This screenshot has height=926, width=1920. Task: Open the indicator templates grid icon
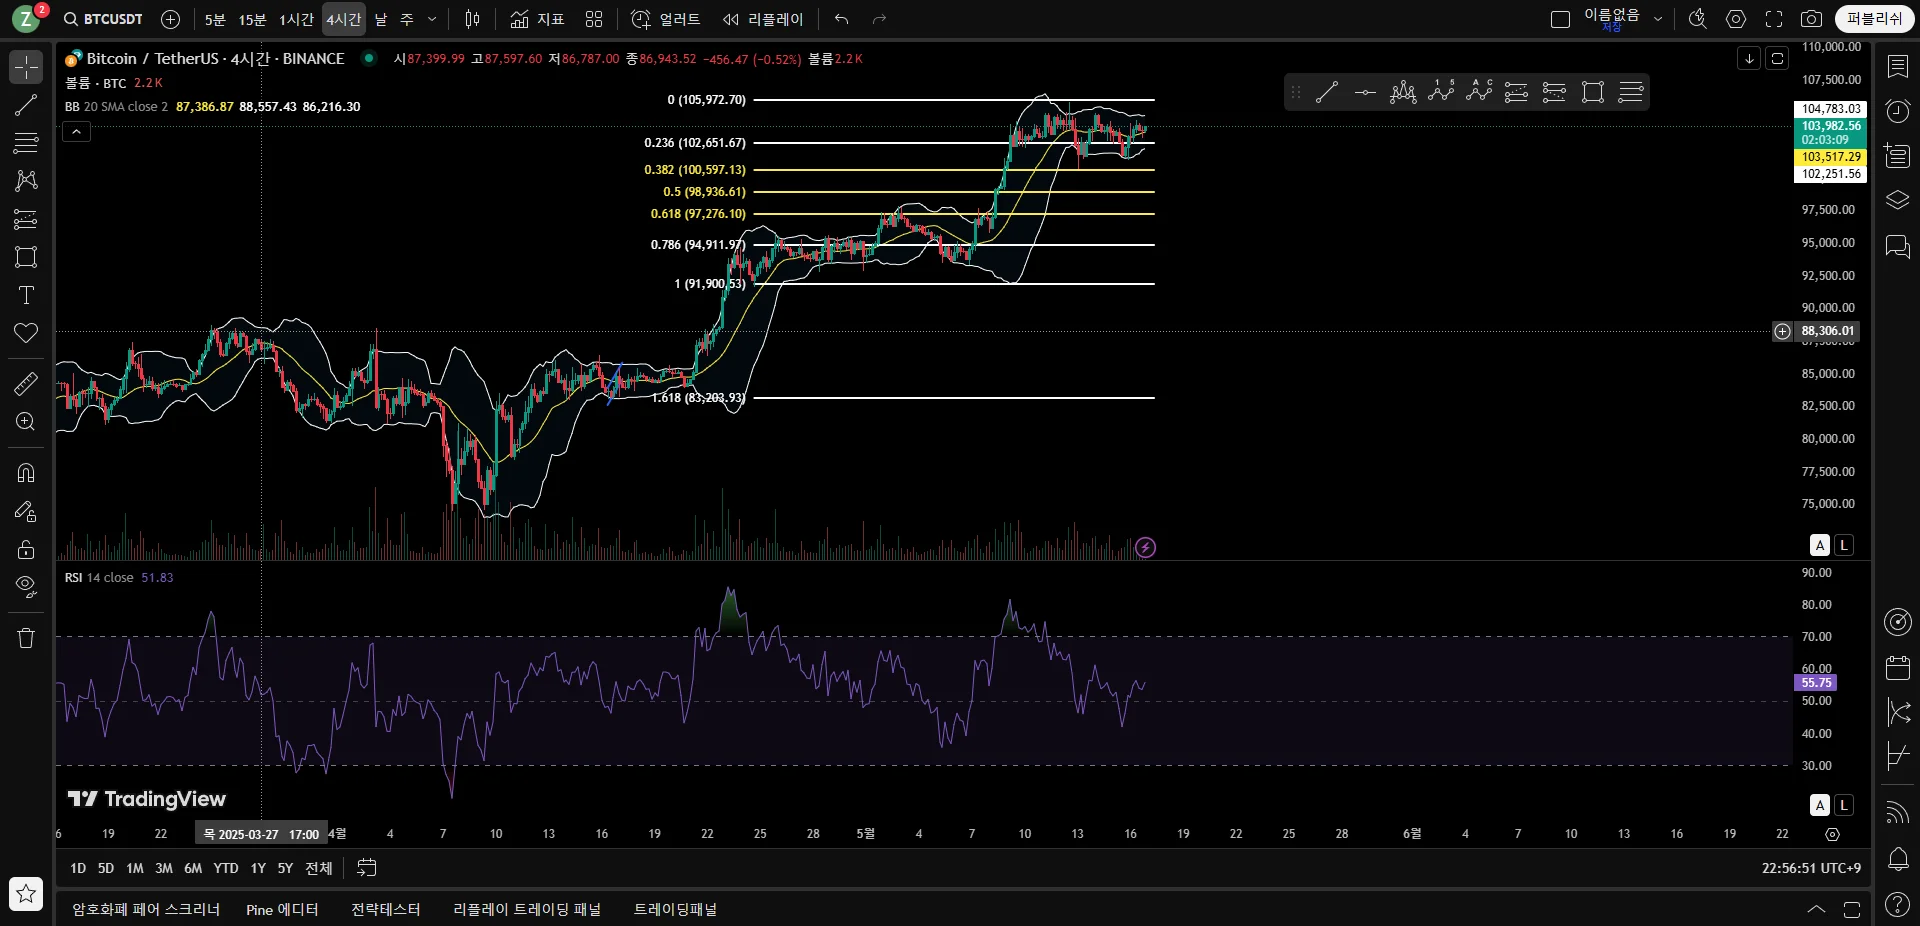coord(594,19)
